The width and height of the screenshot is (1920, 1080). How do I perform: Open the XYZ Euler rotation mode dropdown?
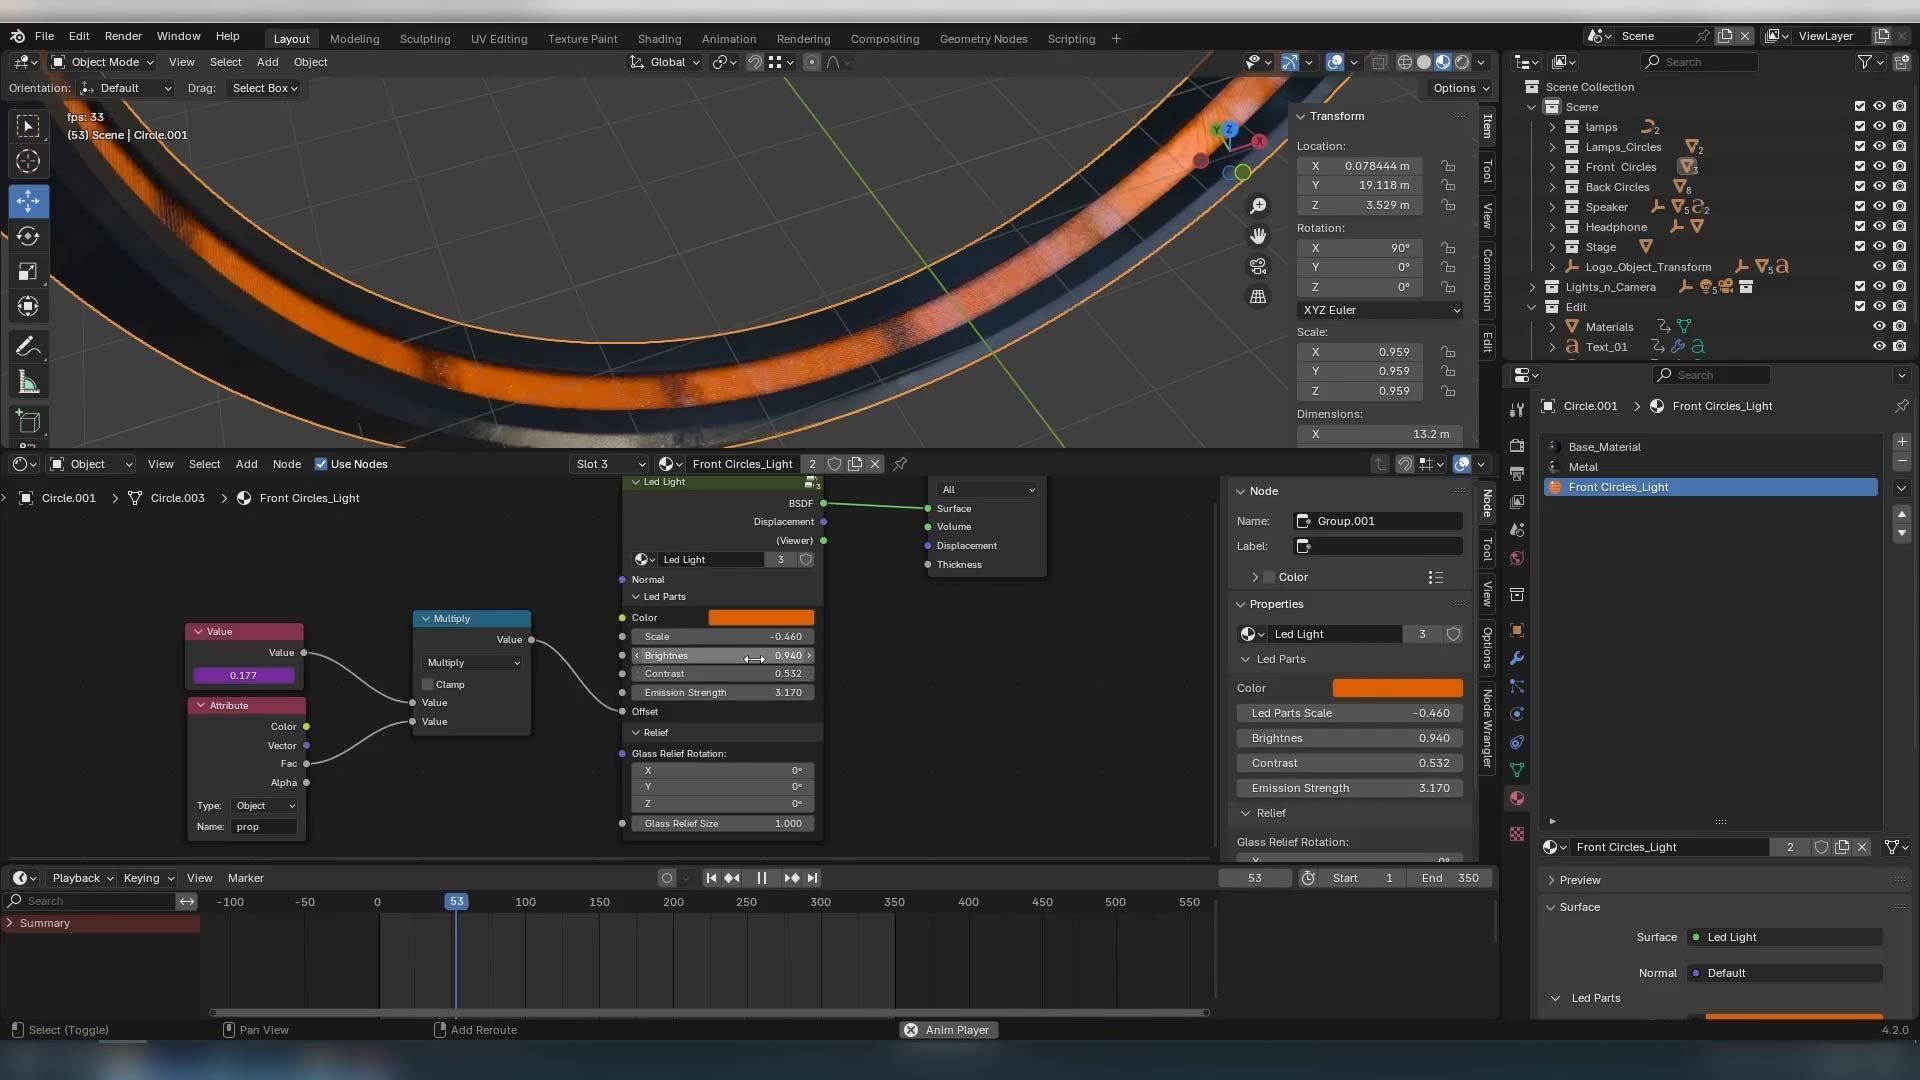(1380, 310)
